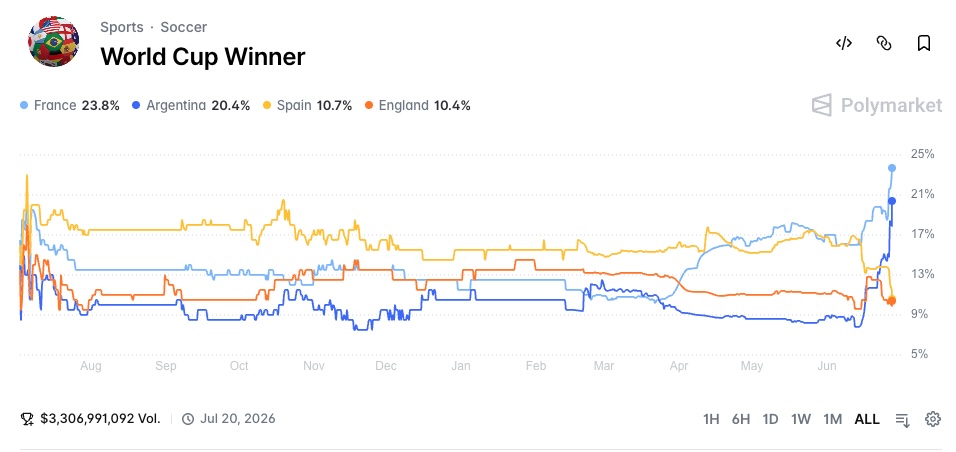
Task: Open the Soccer subcategory link
Action: point(184,27)
